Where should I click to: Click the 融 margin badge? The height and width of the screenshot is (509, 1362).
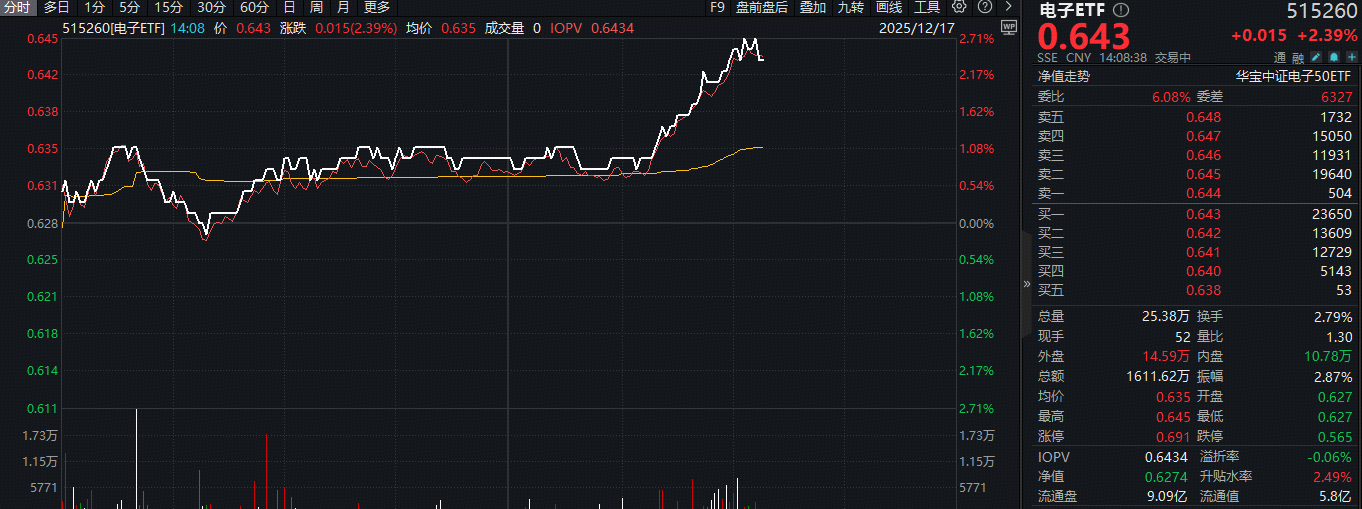pyautogui.click(x=1298, y=58)
